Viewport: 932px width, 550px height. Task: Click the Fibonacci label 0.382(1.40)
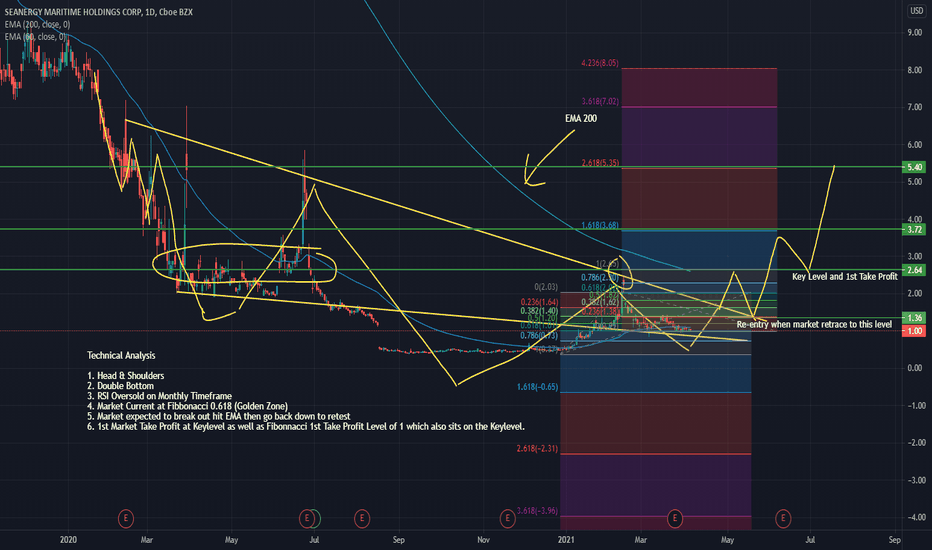click(539, 311)
